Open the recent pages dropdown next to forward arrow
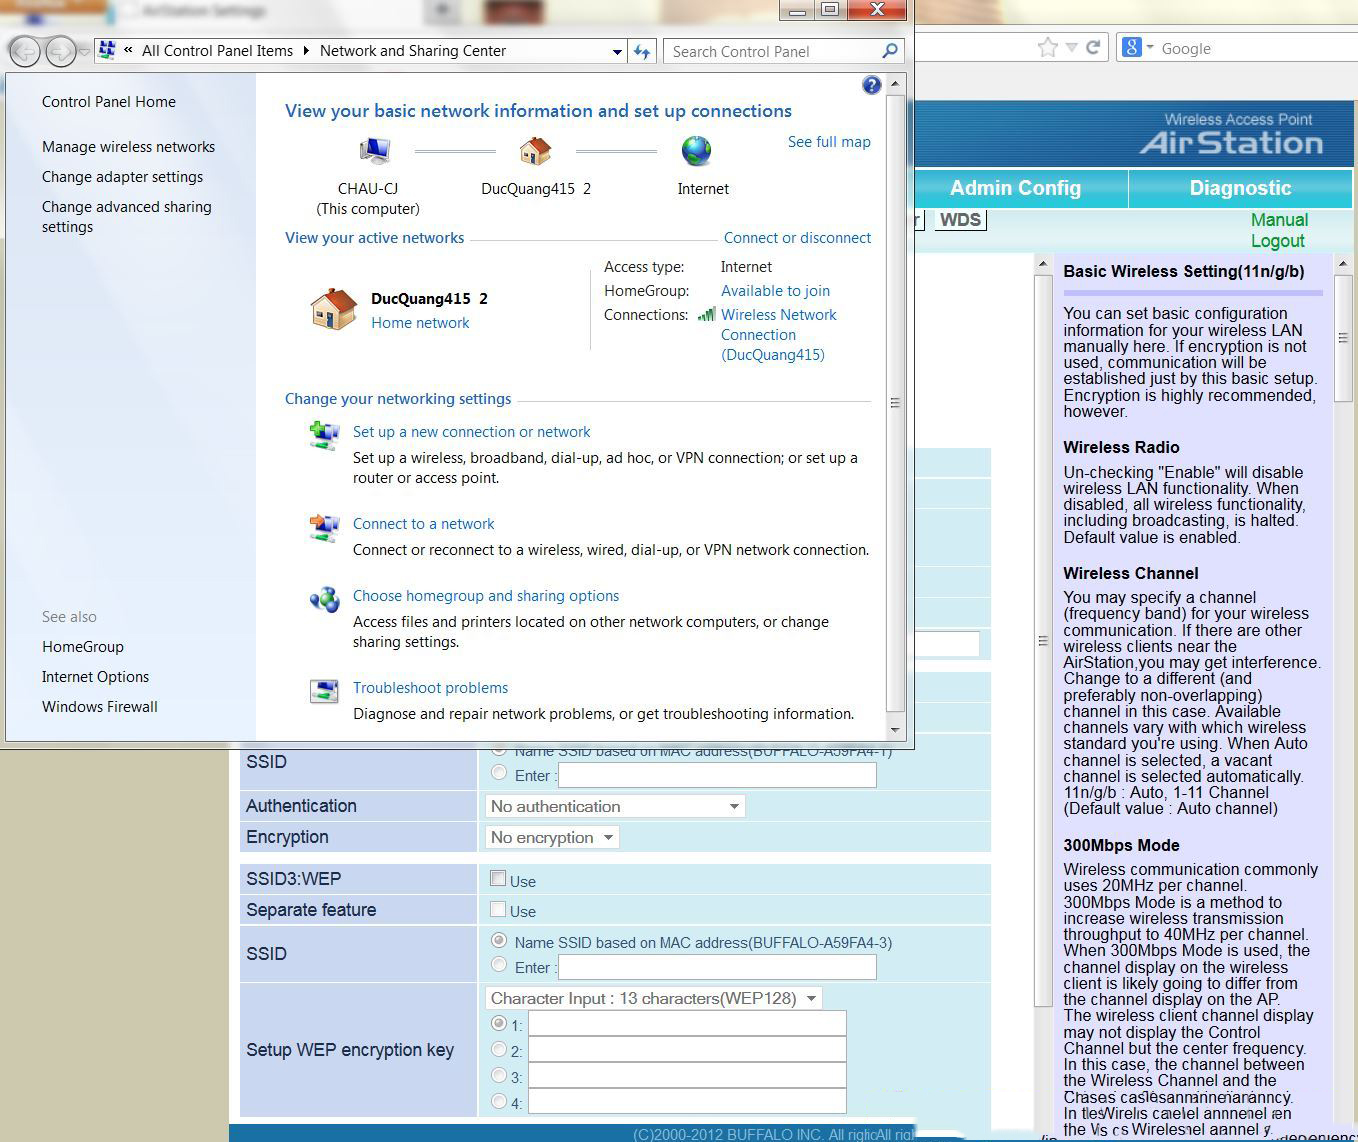The image size is (1358, 1142). (84, 51)
